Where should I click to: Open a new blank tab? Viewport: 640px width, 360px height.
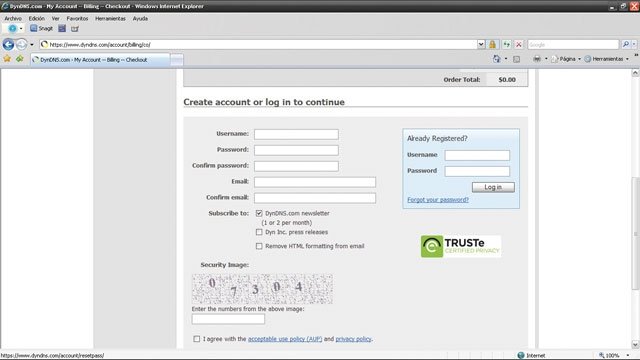tap(177, 60)
